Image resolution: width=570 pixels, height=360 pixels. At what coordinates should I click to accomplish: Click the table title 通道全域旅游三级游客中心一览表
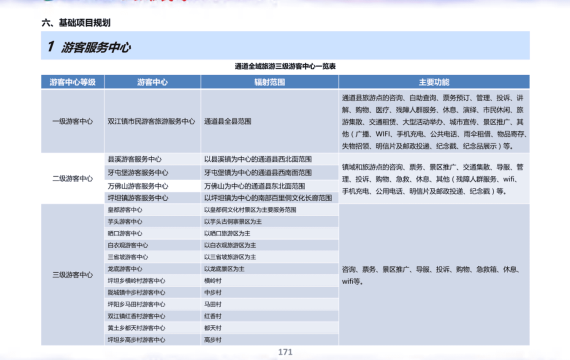click(x=285, y=66)
